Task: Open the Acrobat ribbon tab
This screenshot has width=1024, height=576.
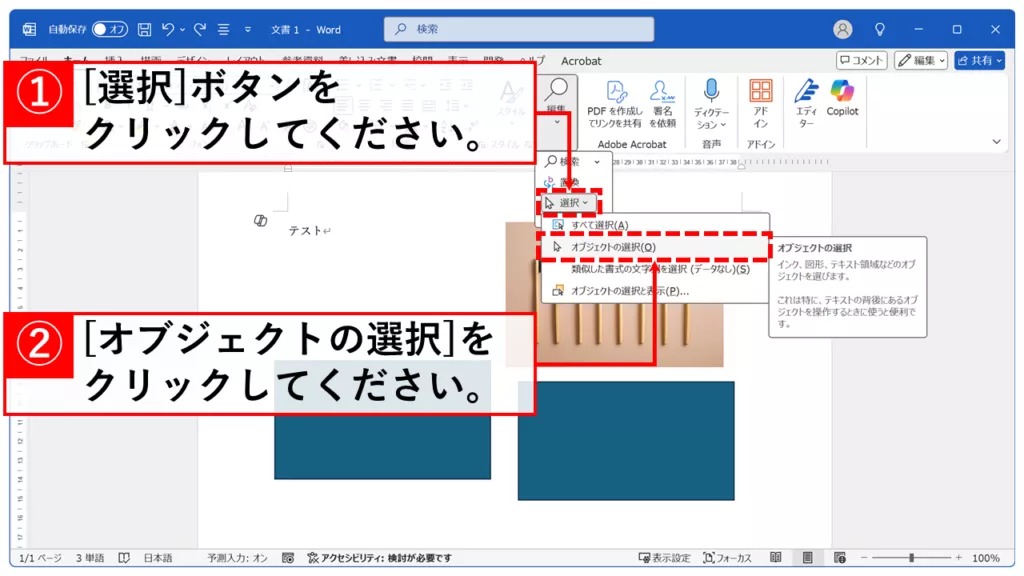Action: coord(581,61)
